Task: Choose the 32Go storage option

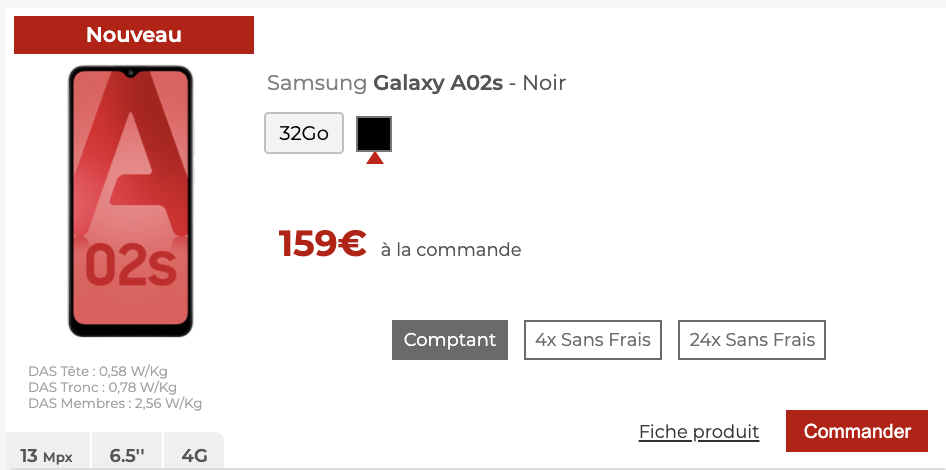Action: (x=304, y=134)
